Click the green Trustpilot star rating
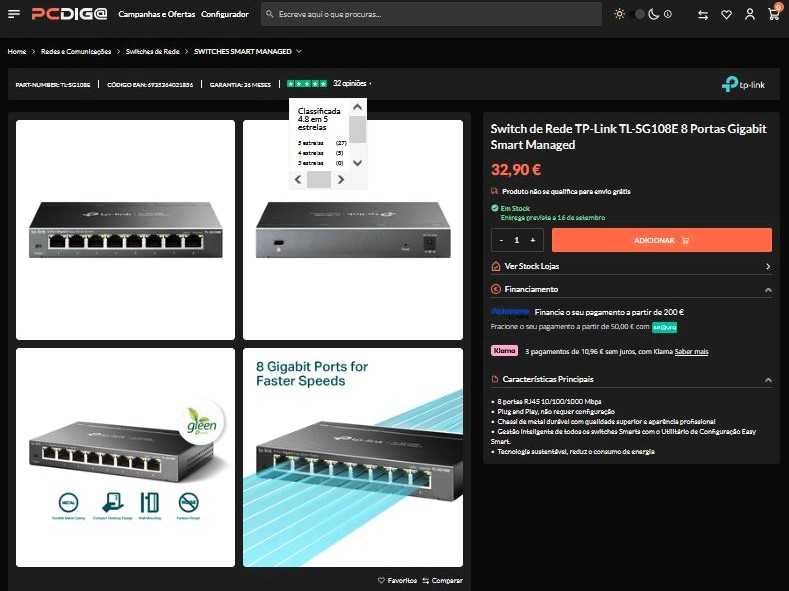The height and width of the screenshot is (591, 789). pos(307,83)
